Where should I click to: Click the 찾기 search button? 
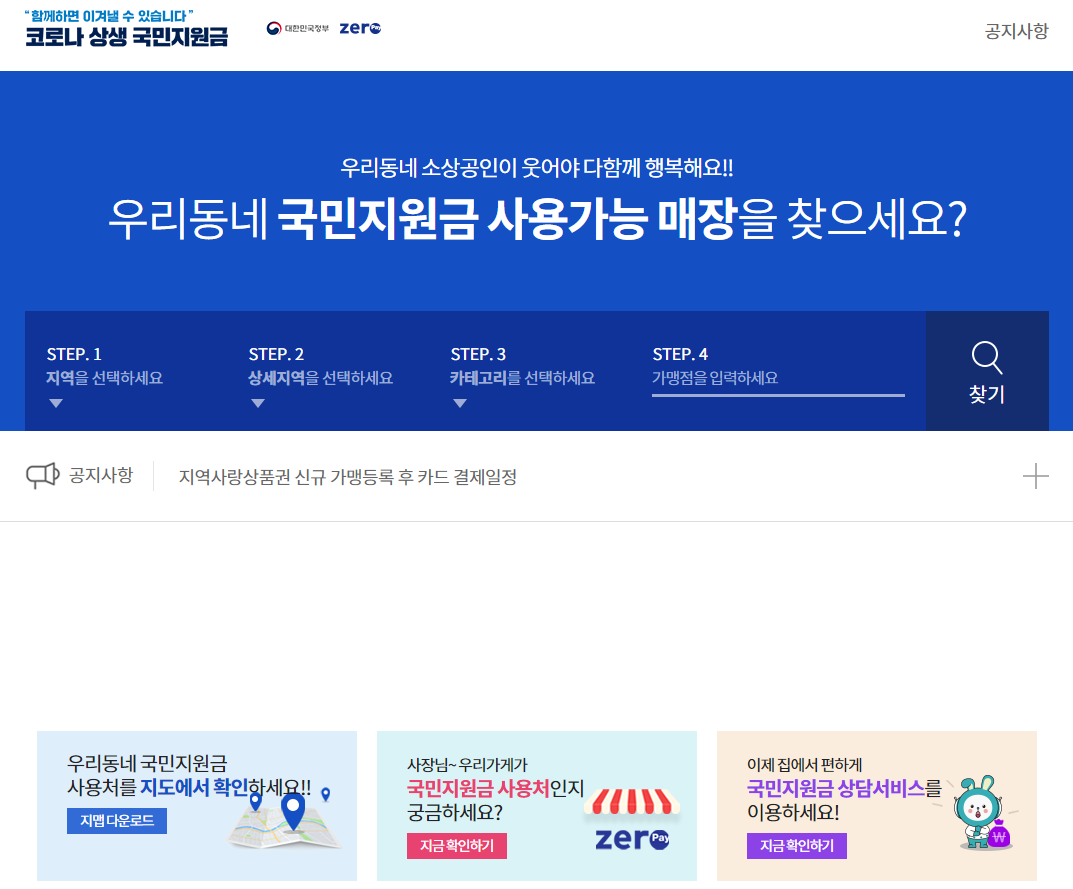tap(987, 371)
